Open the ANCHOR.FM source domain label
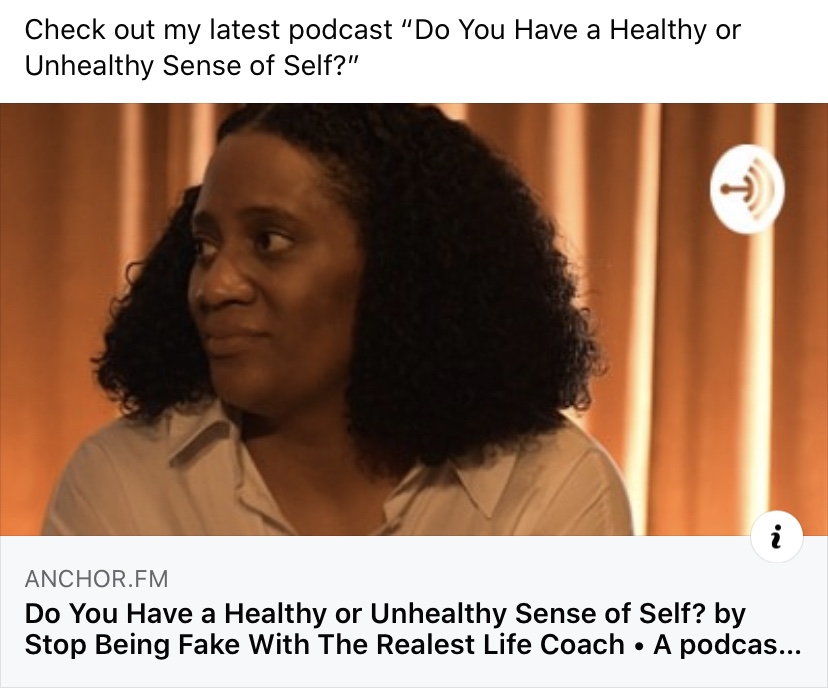The height and width of the screenshot is (699, 828). (x=97, y=579)
